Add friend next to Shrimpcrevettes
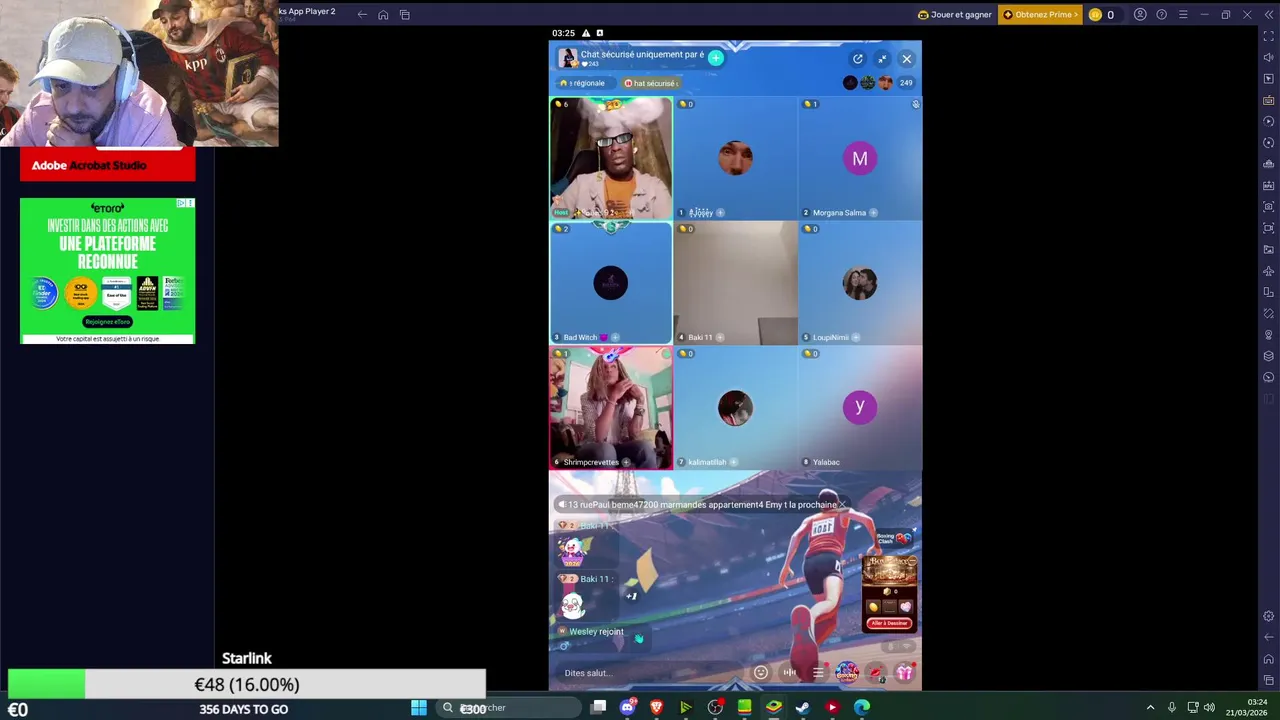The image size is (1280, 720). pyautogui.click(x=627, y=462)
